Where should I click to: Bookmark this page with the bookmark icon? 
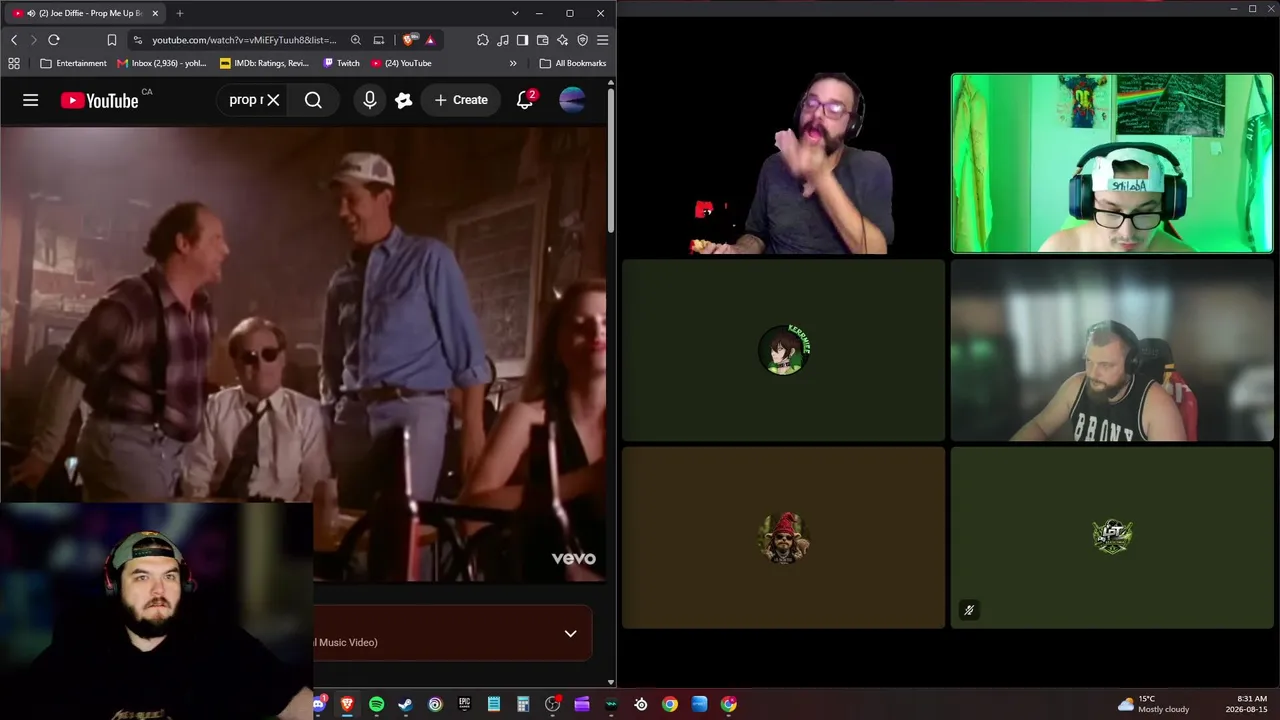click(112, 40)
